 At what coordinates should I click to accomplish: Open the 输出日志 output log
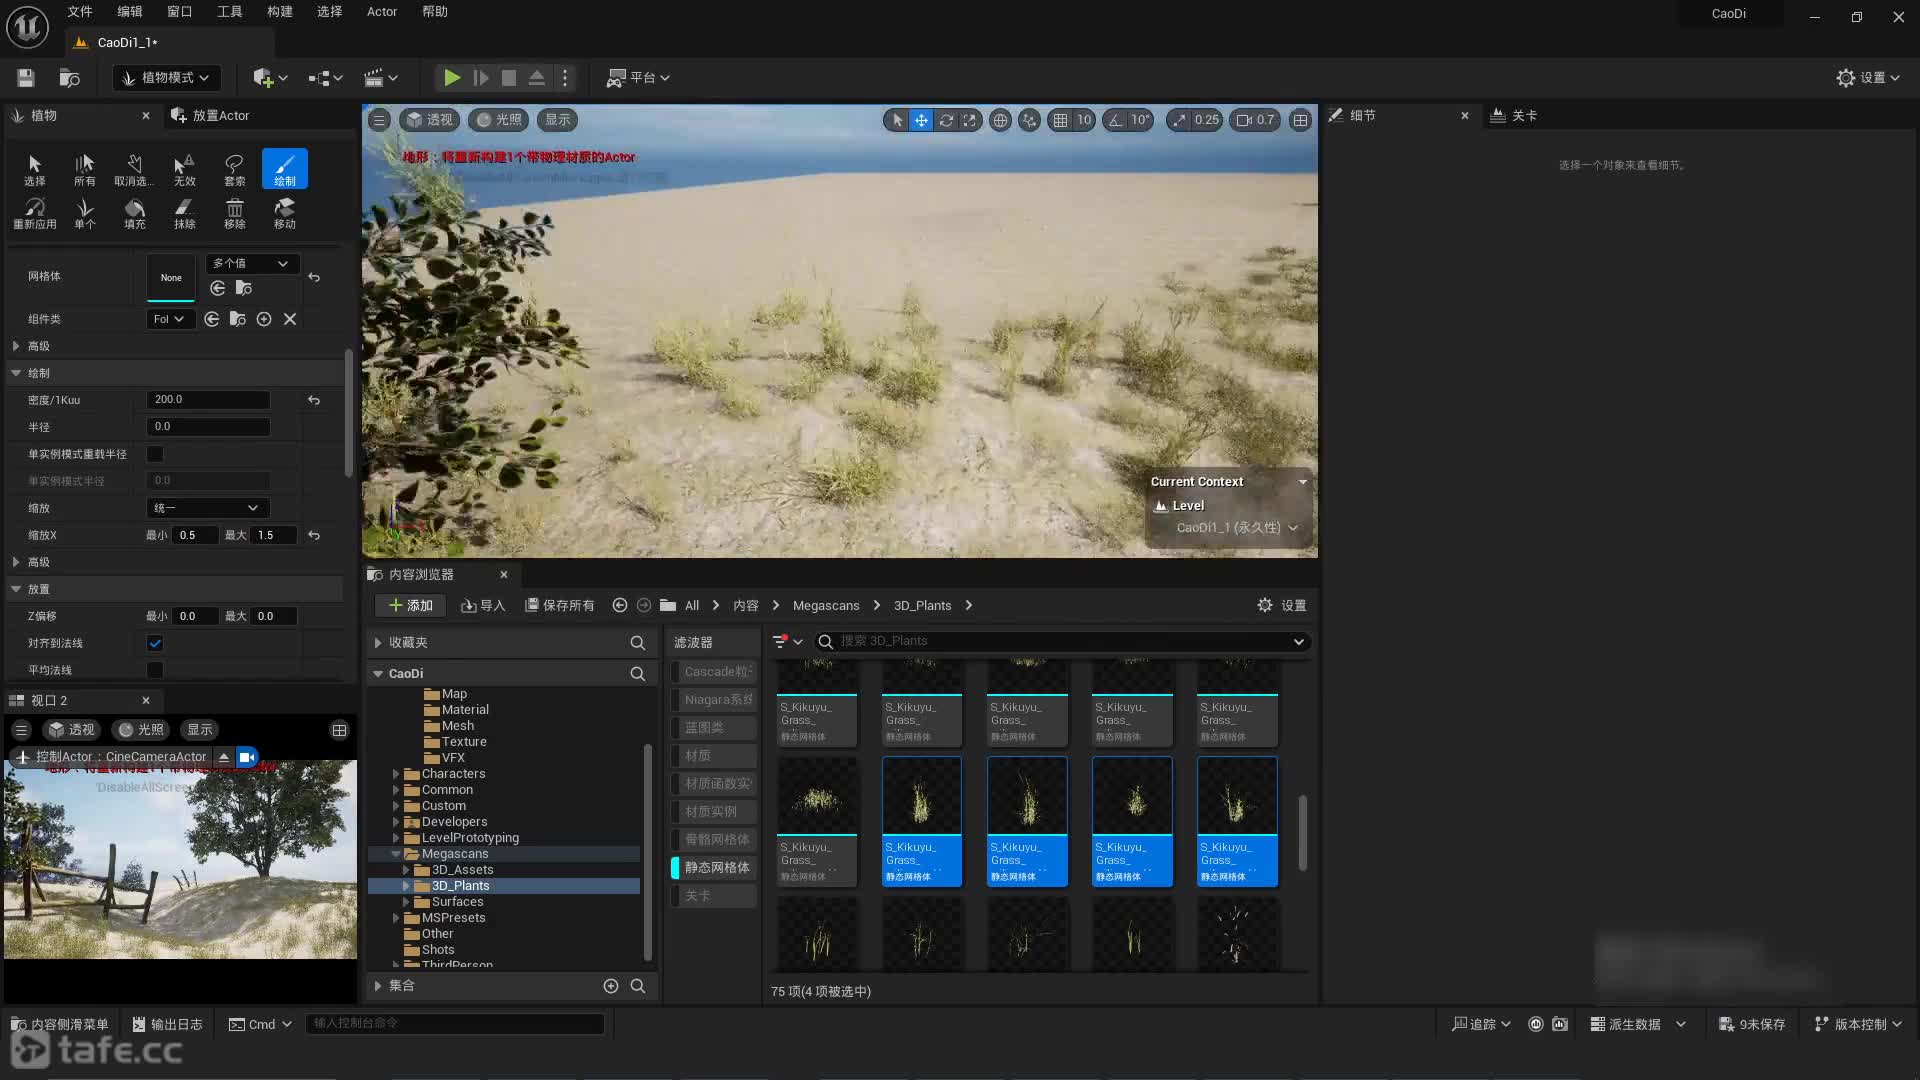168,1024
